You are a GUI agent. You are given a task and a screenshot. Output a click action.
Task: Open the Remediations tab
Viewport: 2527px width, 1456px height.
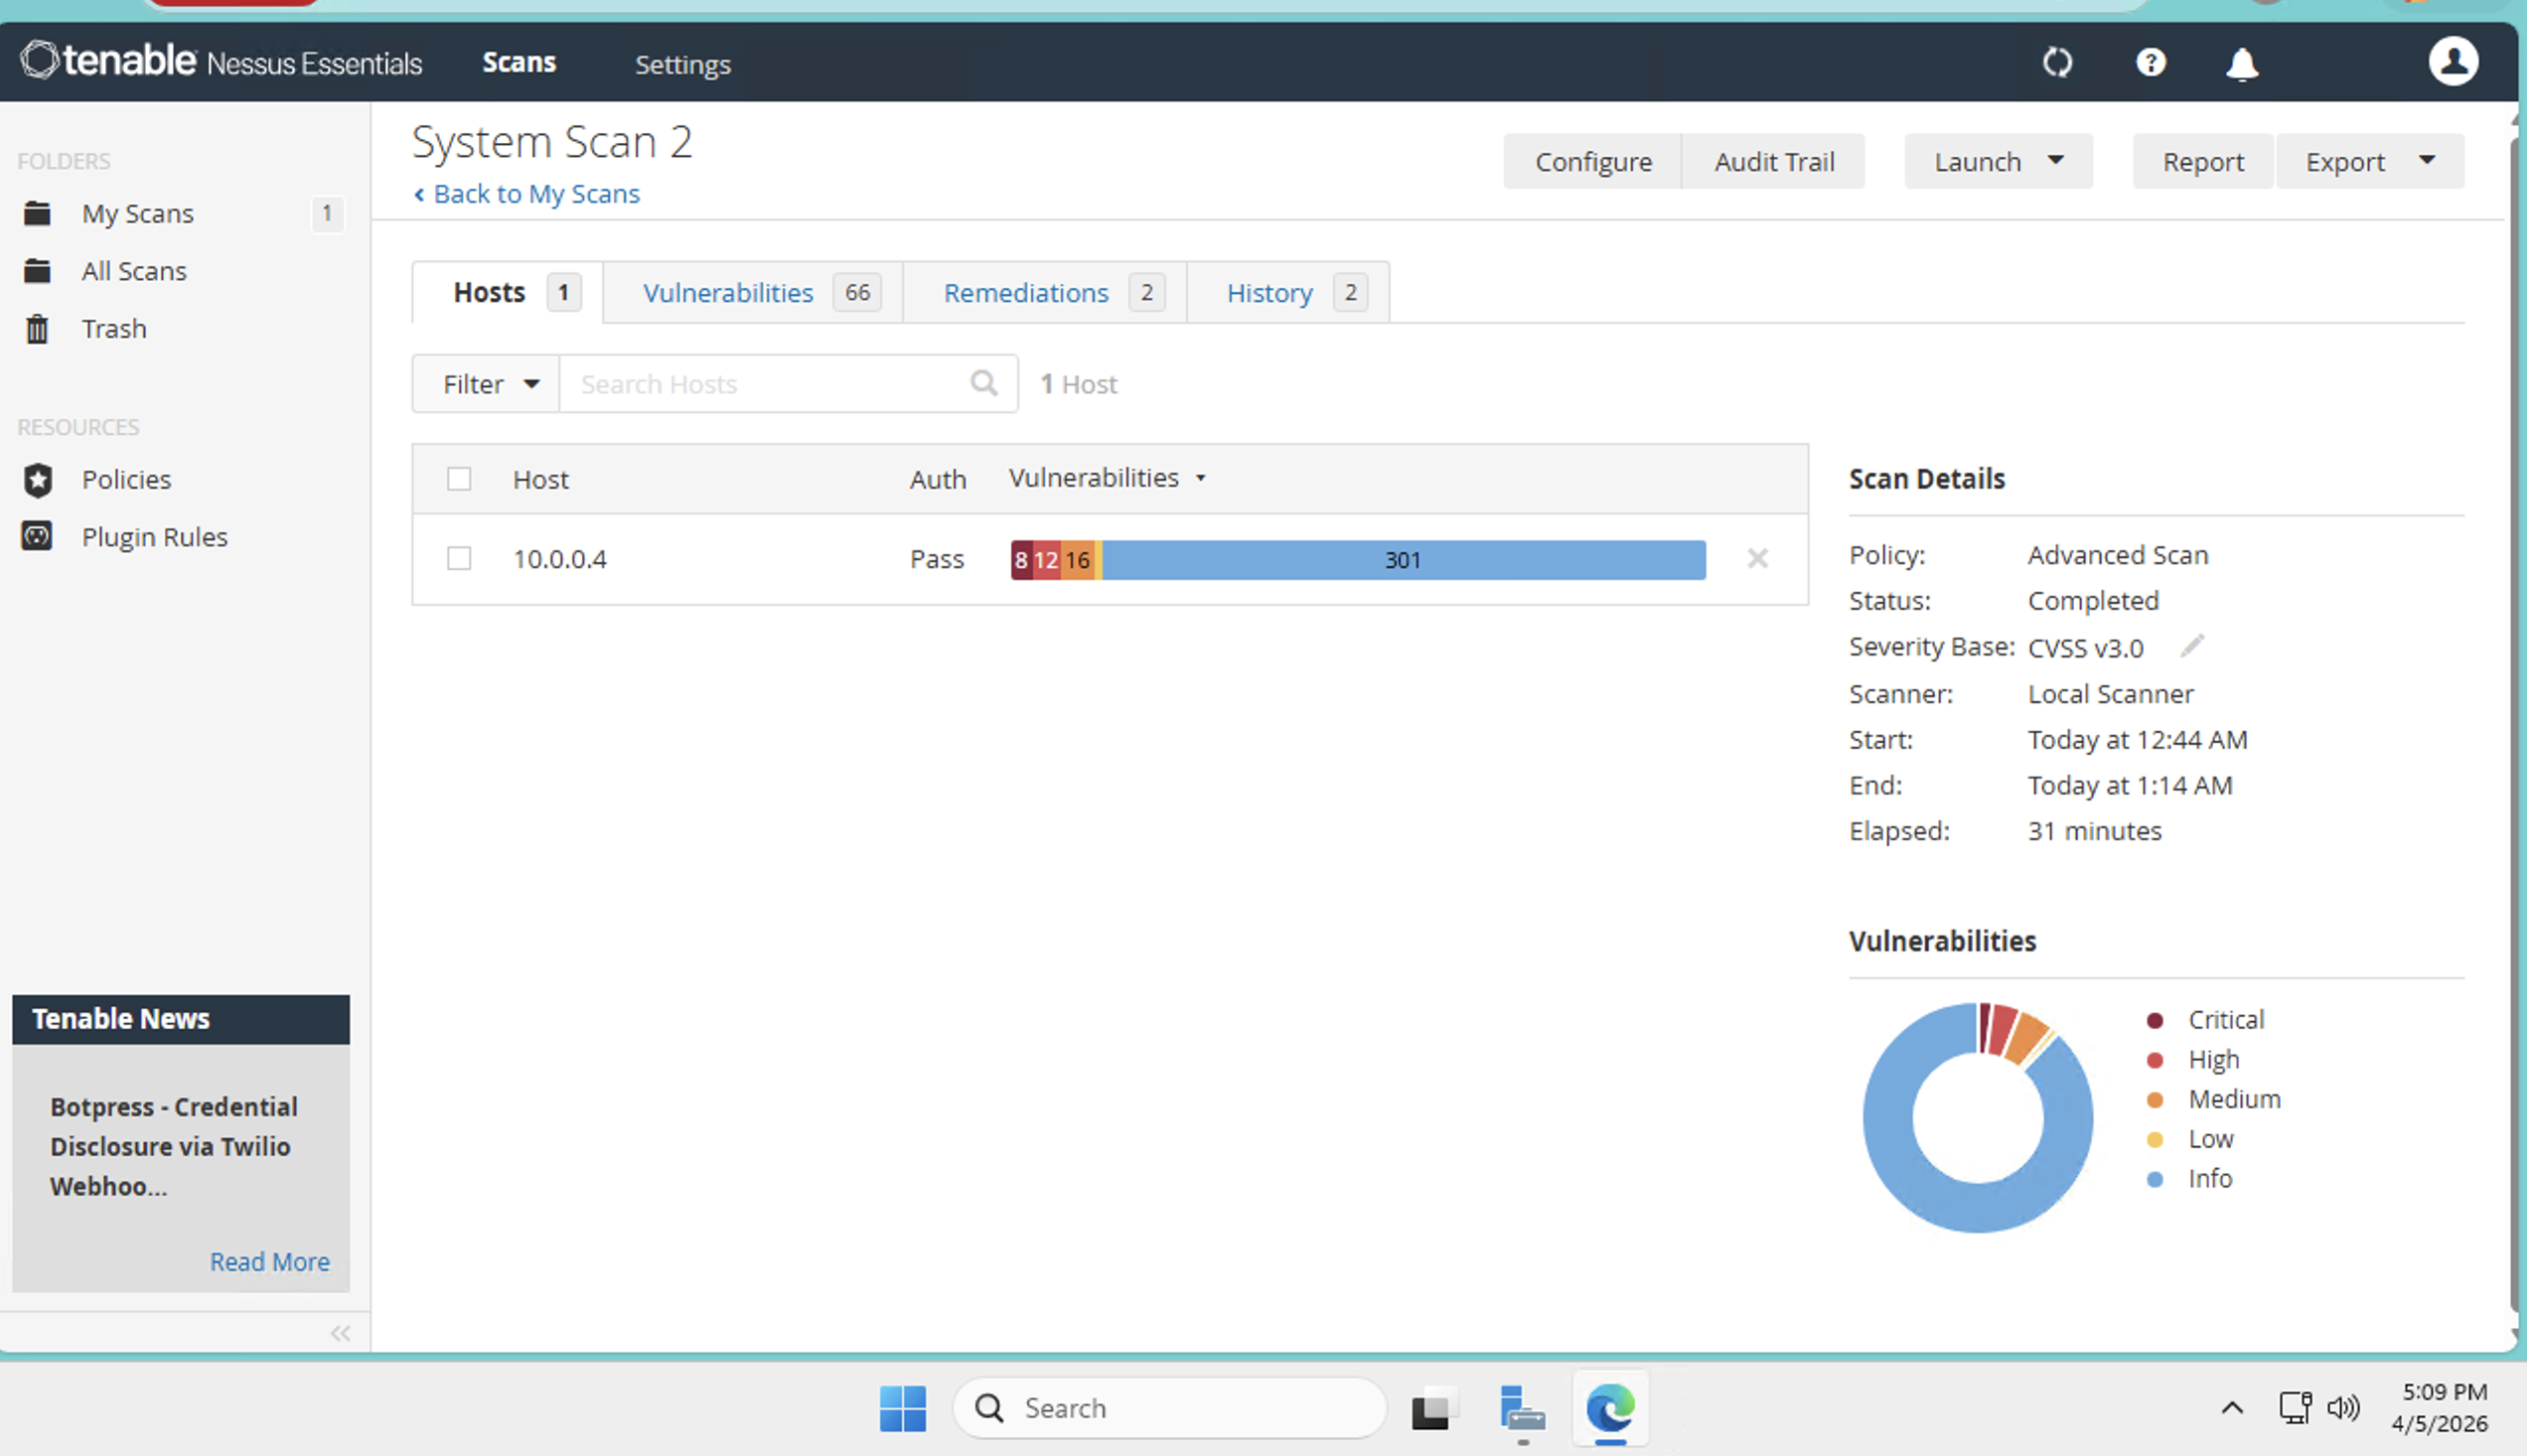pos(1026,293)
